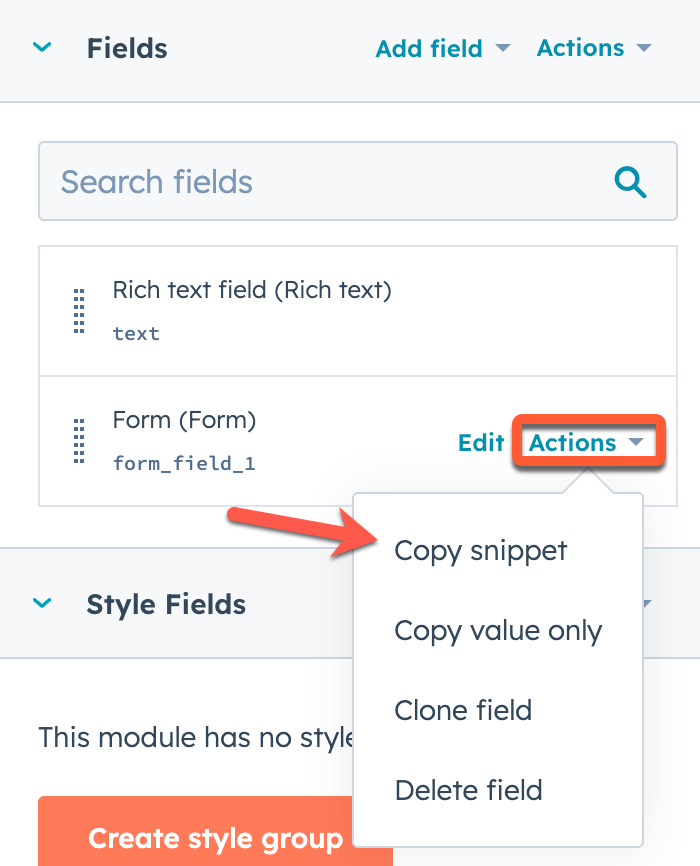Select the Form (Form) field label
The image size is (700, 866).
click(x=184, y=421)
